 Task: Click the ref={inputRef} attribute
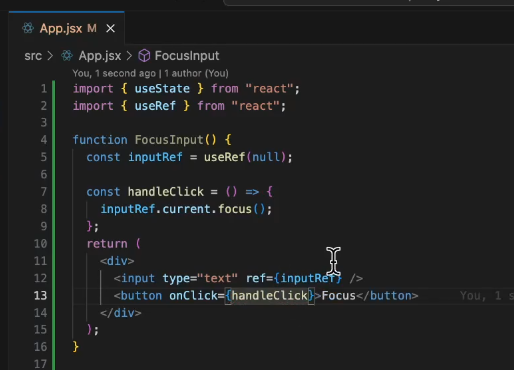(x=294, y=278)
